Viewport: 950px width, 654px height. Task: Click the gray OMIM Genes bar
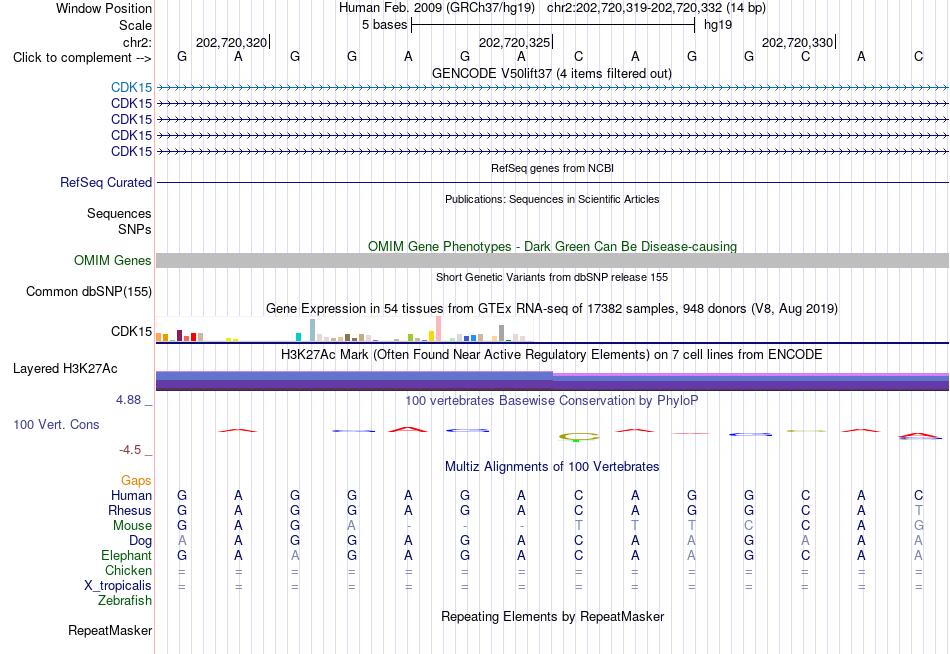[x=552, y=261]
